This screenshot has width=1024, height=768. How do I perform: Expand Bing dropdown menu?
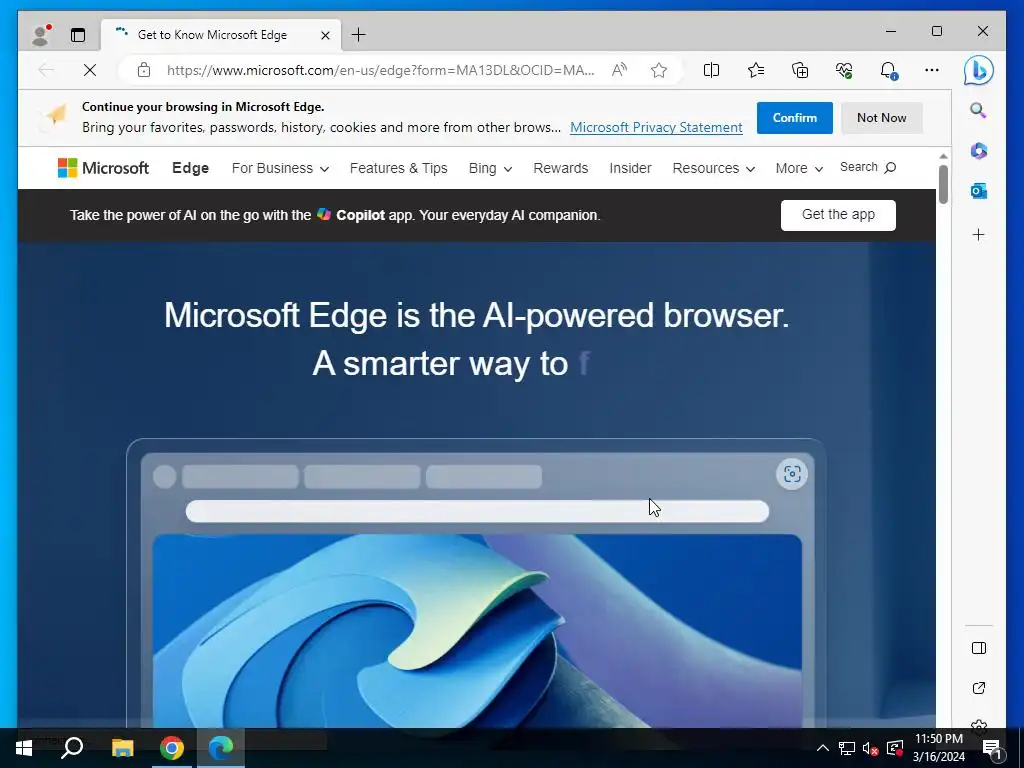coord(490,168)
